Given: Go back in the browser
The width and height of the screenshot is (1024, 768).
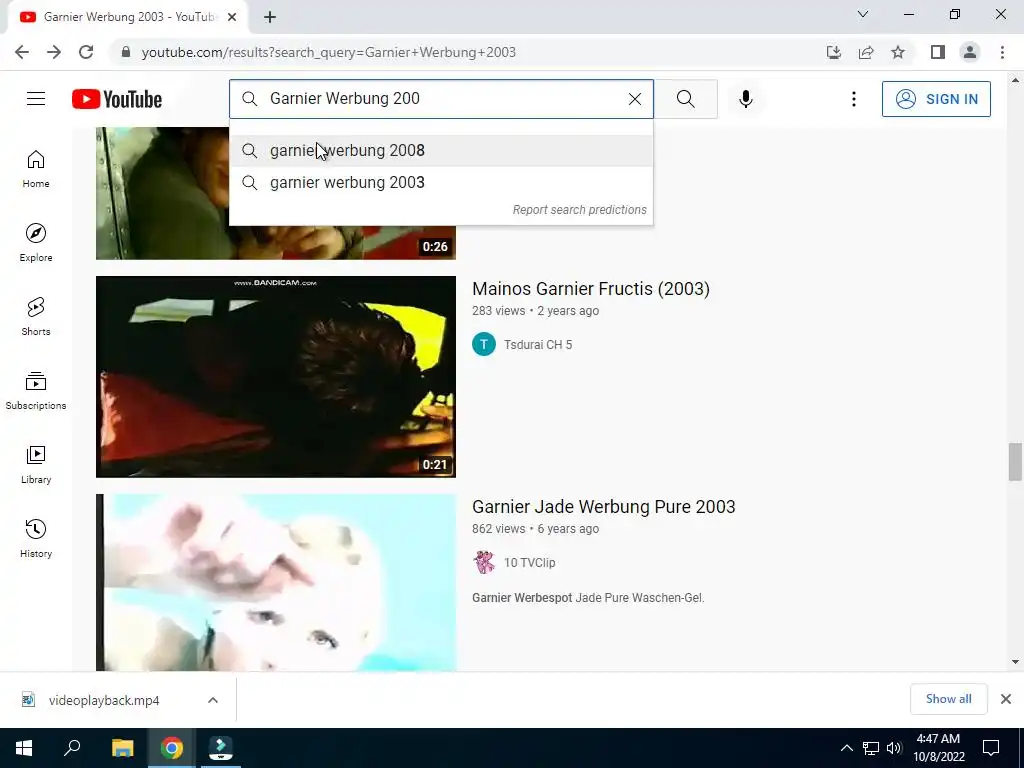Looking at the screenshot, I should click(x=22, y=52).
